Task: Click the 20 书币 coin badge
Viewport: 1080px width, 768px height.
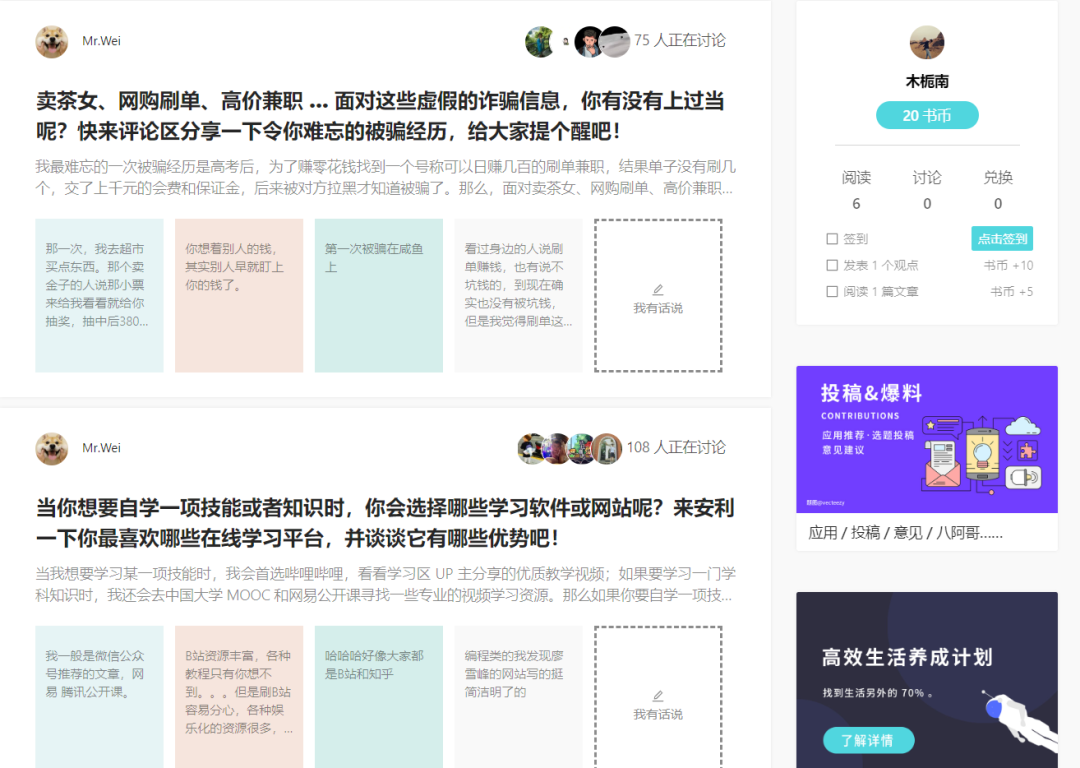Action: (x=927, y=115)
